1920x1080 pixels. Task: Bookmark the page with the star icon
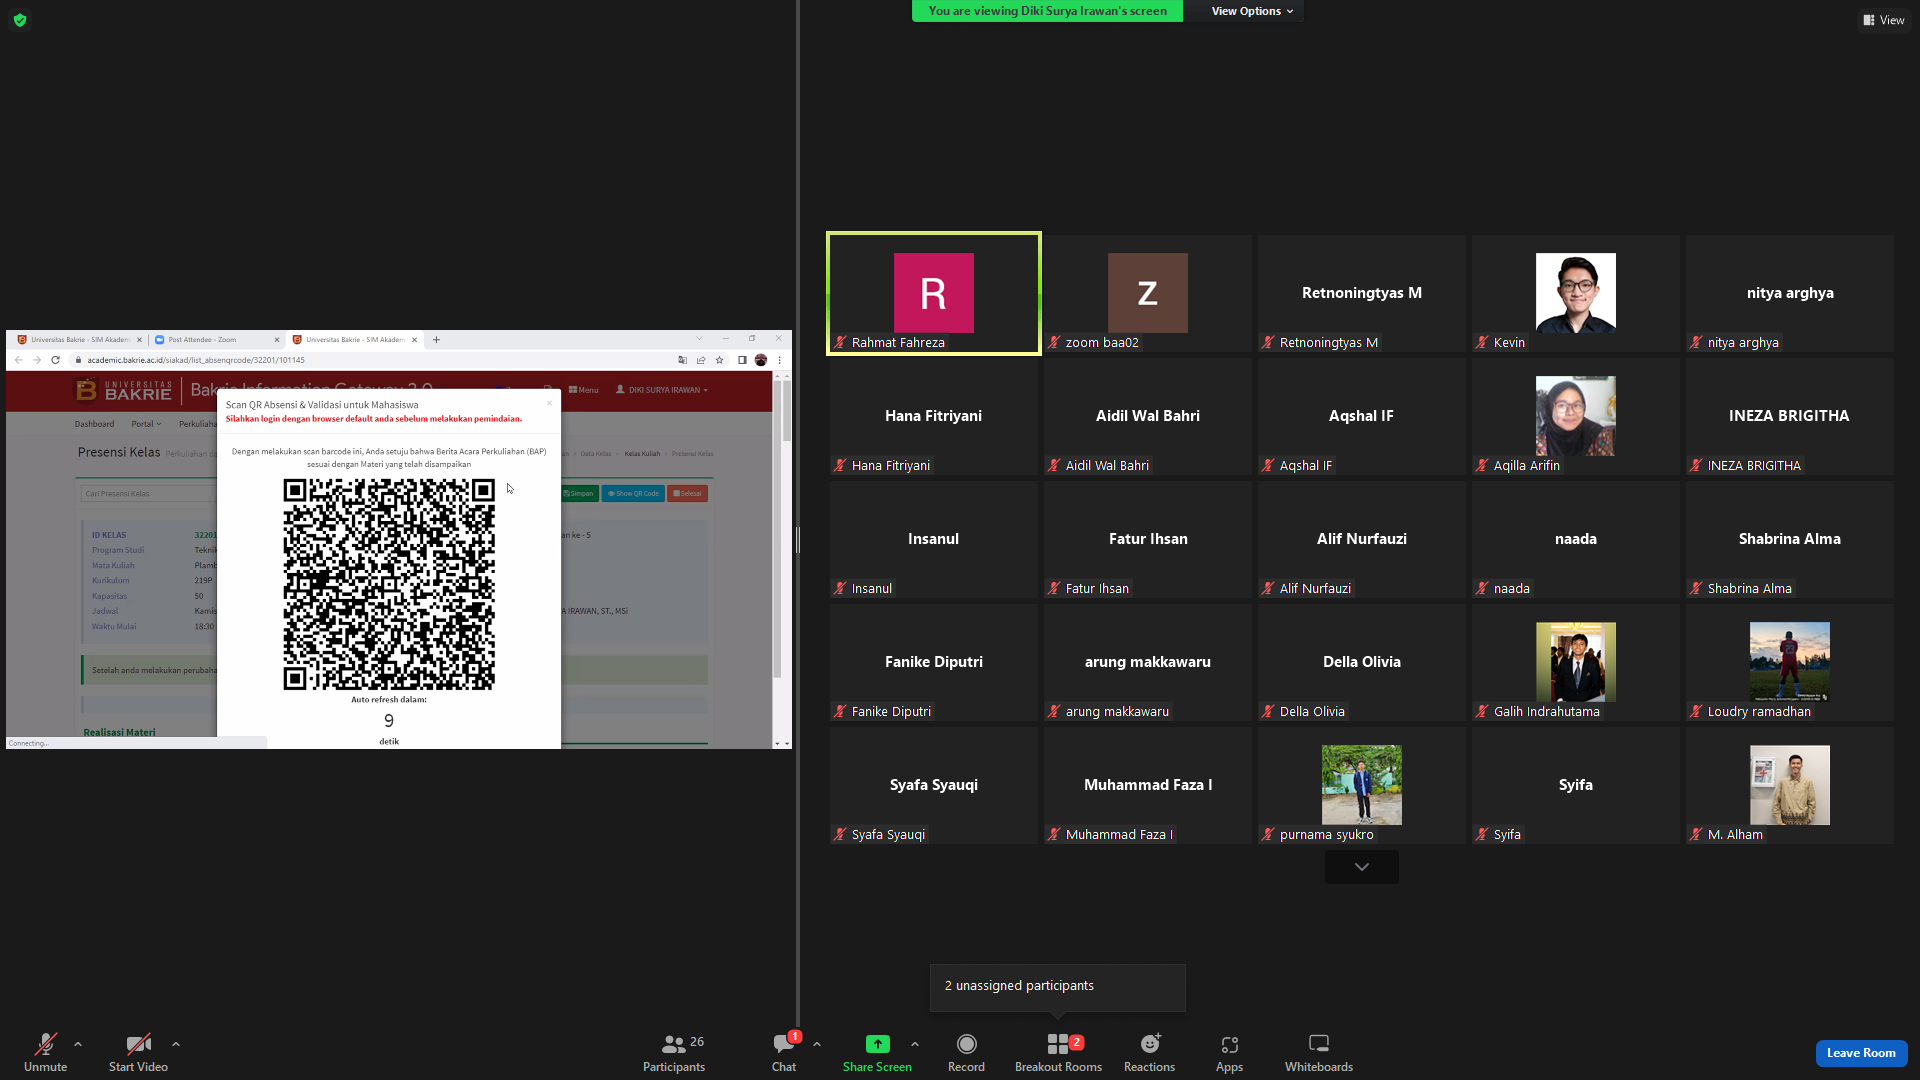[x=719, y=360]
